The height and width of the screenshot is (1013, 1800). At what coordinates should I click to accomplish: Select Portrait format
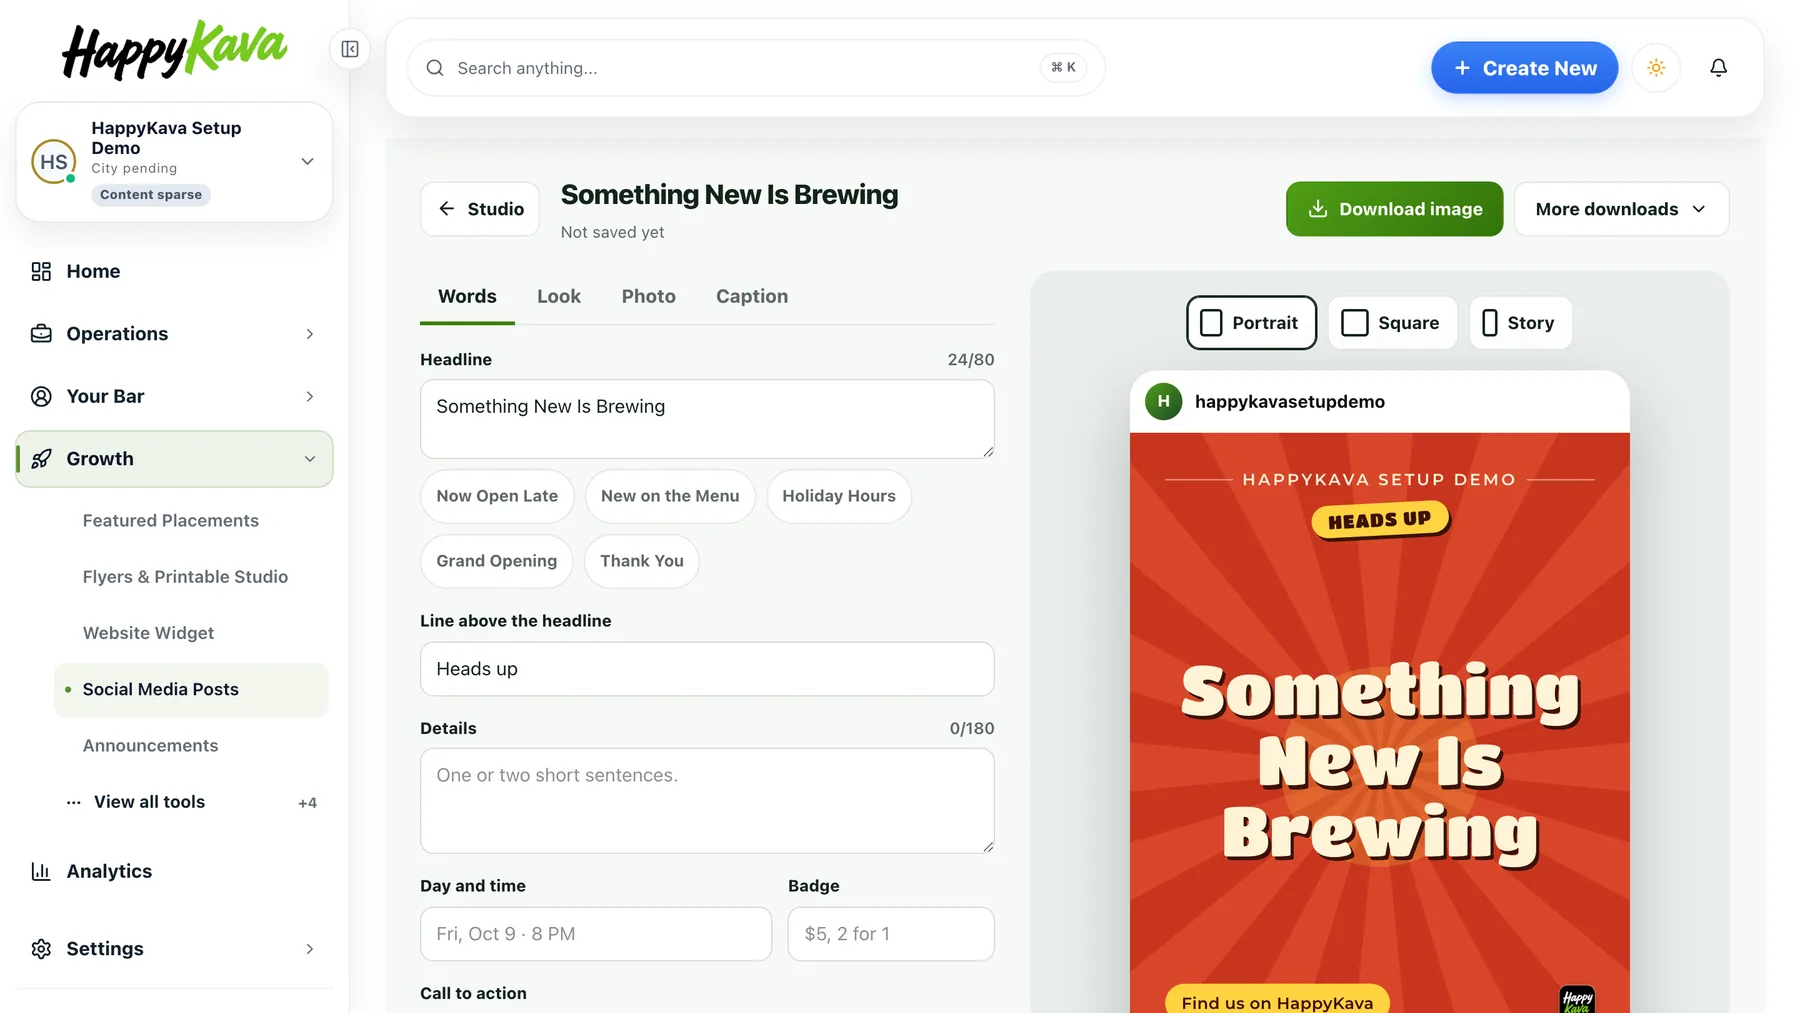(x=1251, y=323)
